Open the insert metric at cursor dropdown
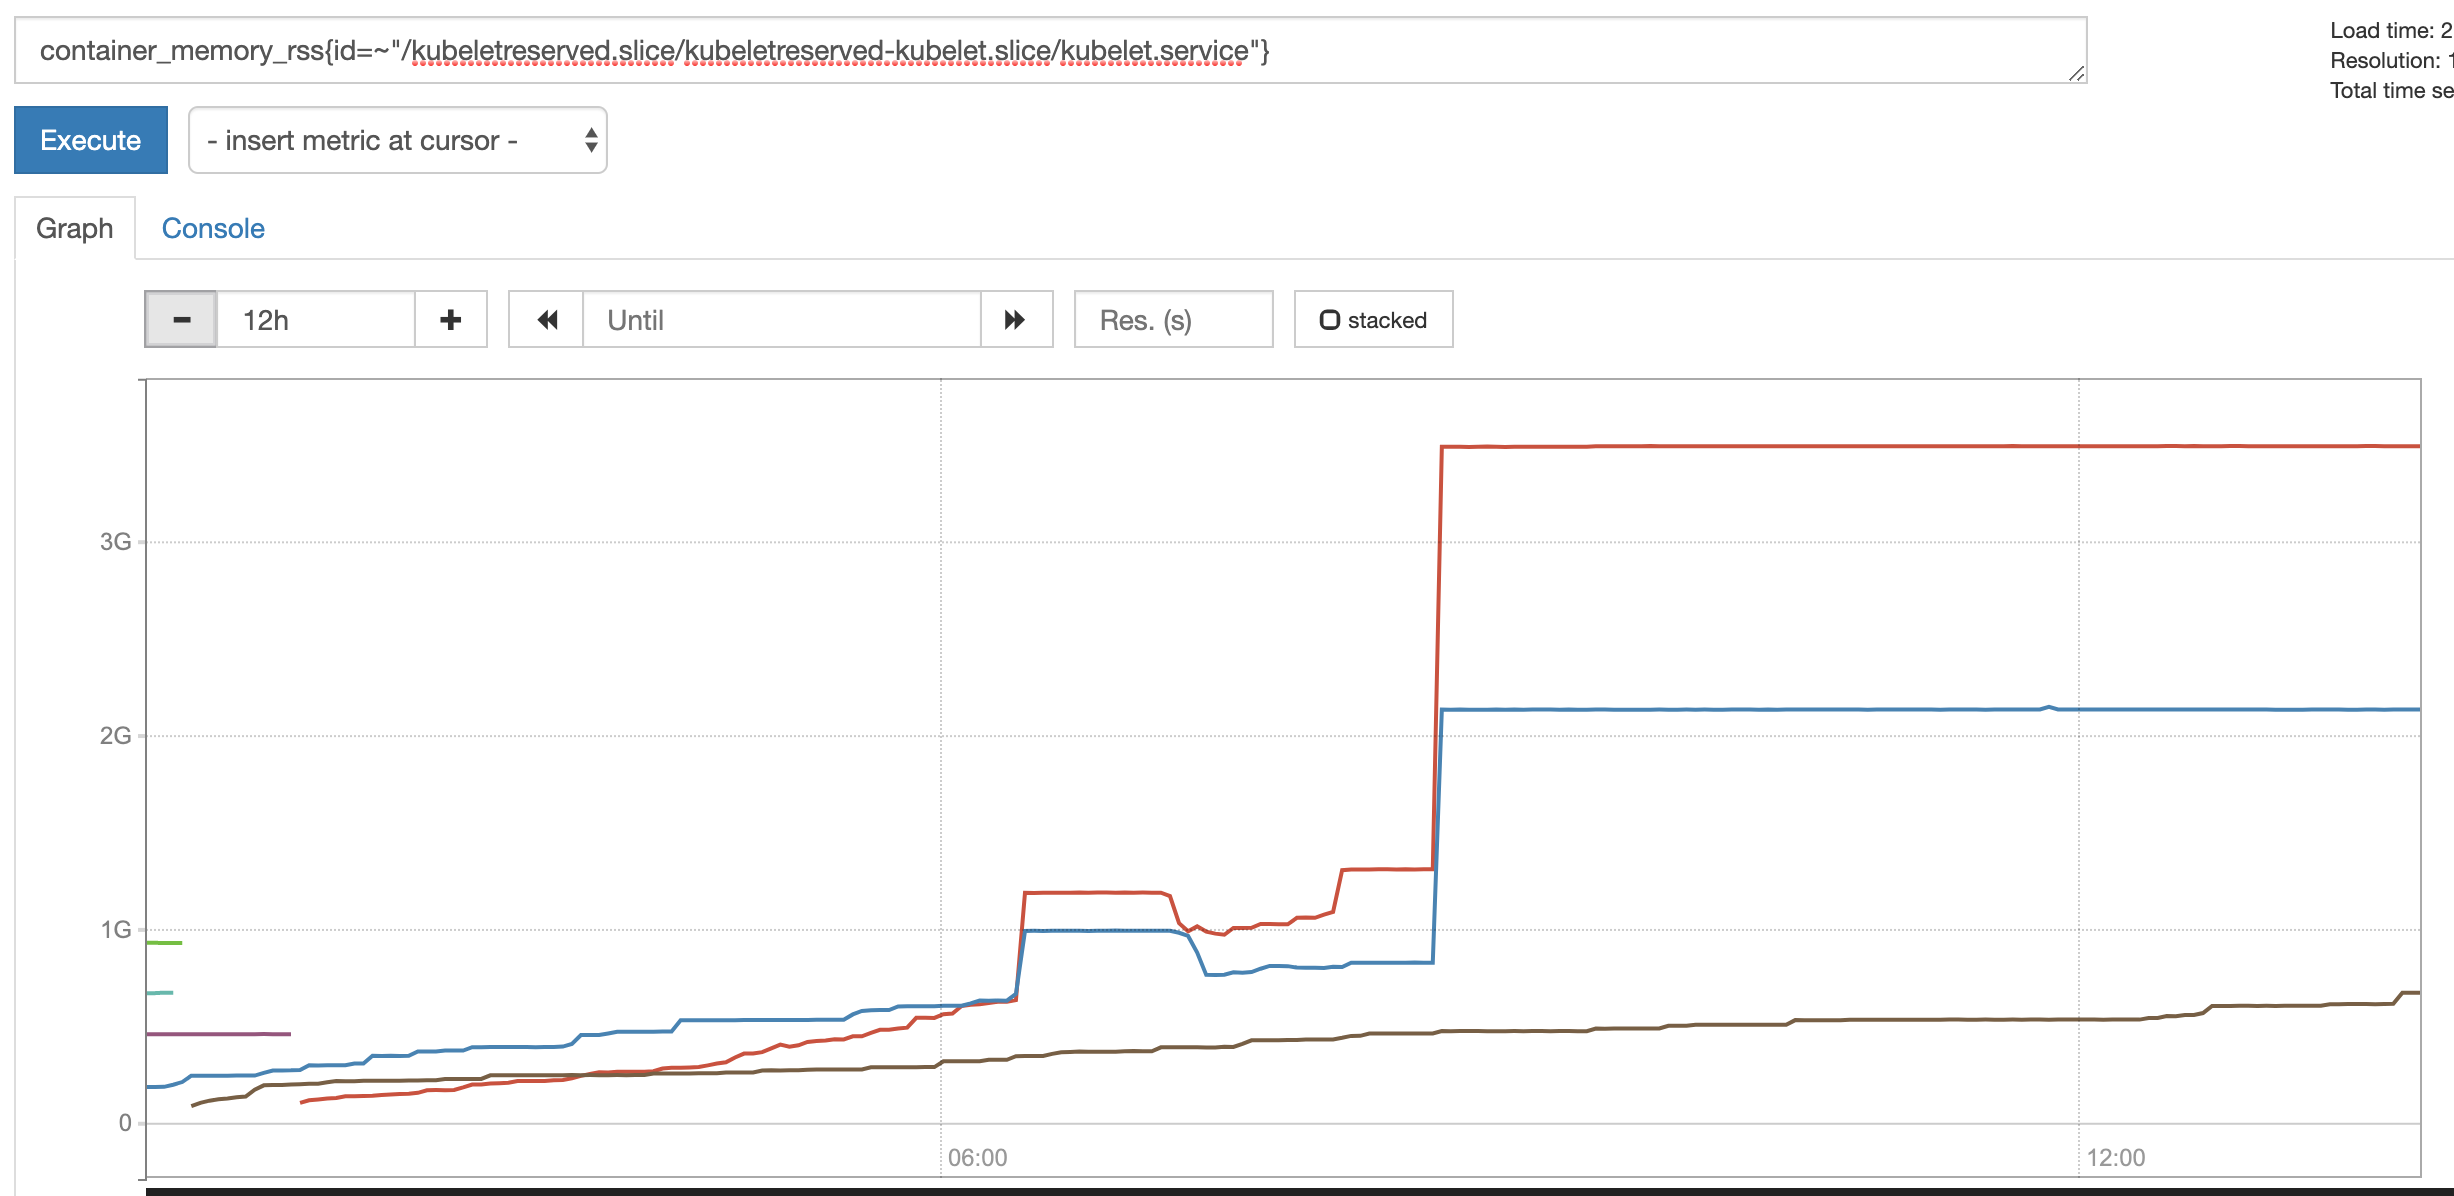Screen dimensions: 2454x1196 (x=398, y=140)
